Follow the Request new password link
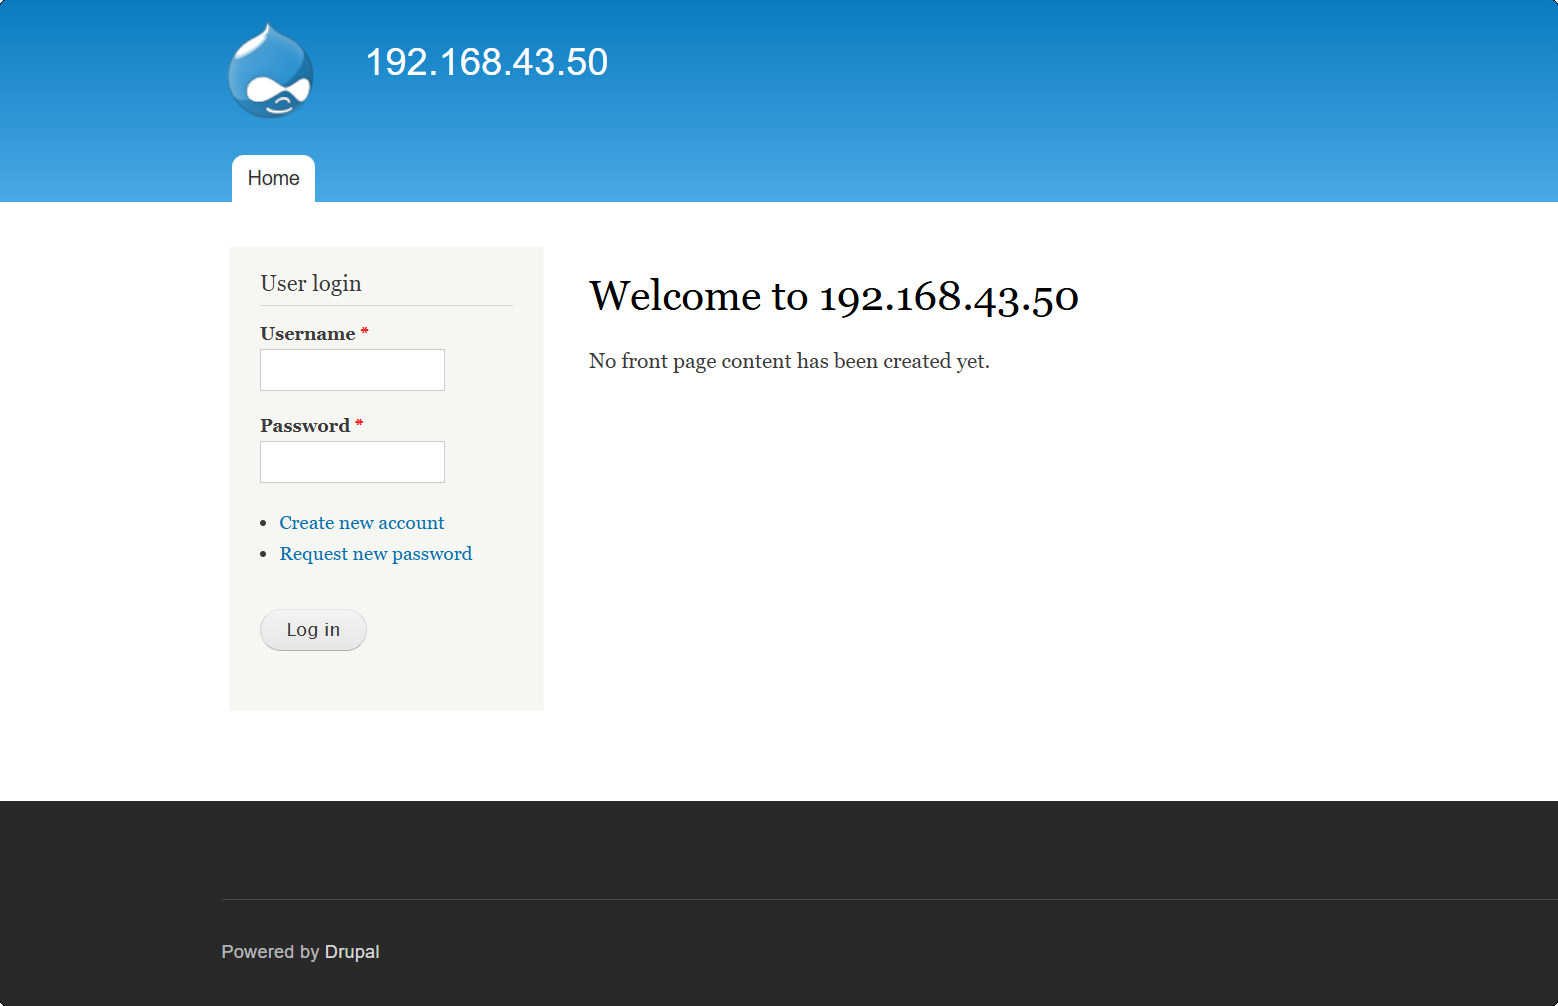 click(x=375, y=554)
